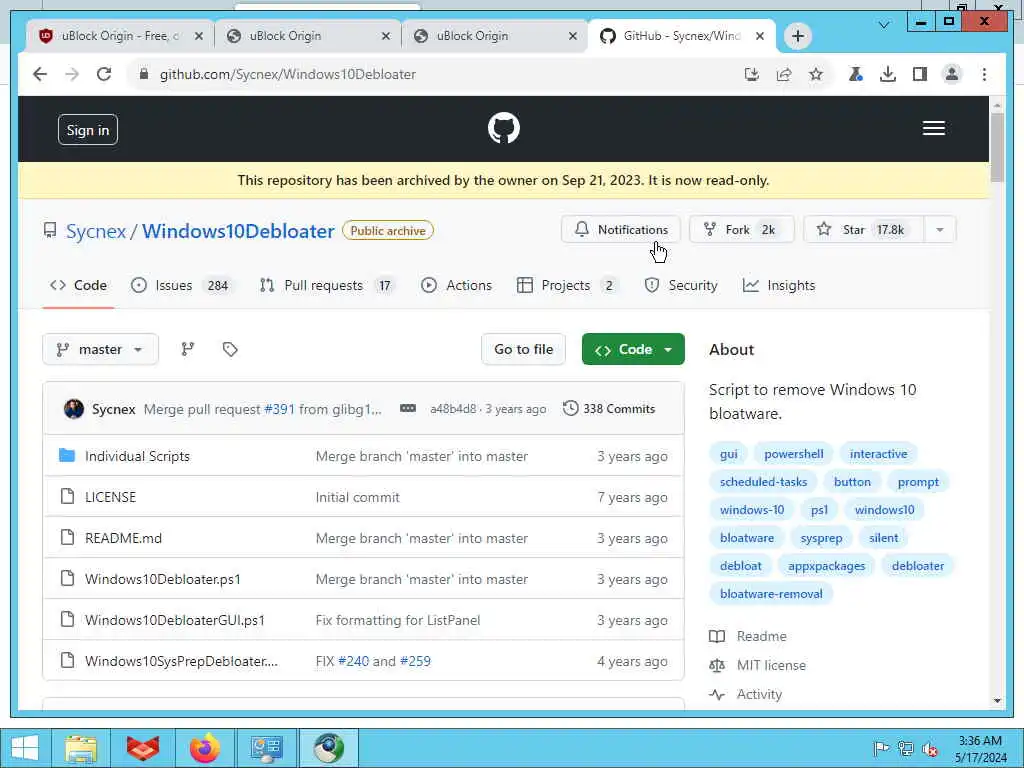Open Individual Scripts folder
Viewport: 1024px width, 768px height.
pos(137,456)
